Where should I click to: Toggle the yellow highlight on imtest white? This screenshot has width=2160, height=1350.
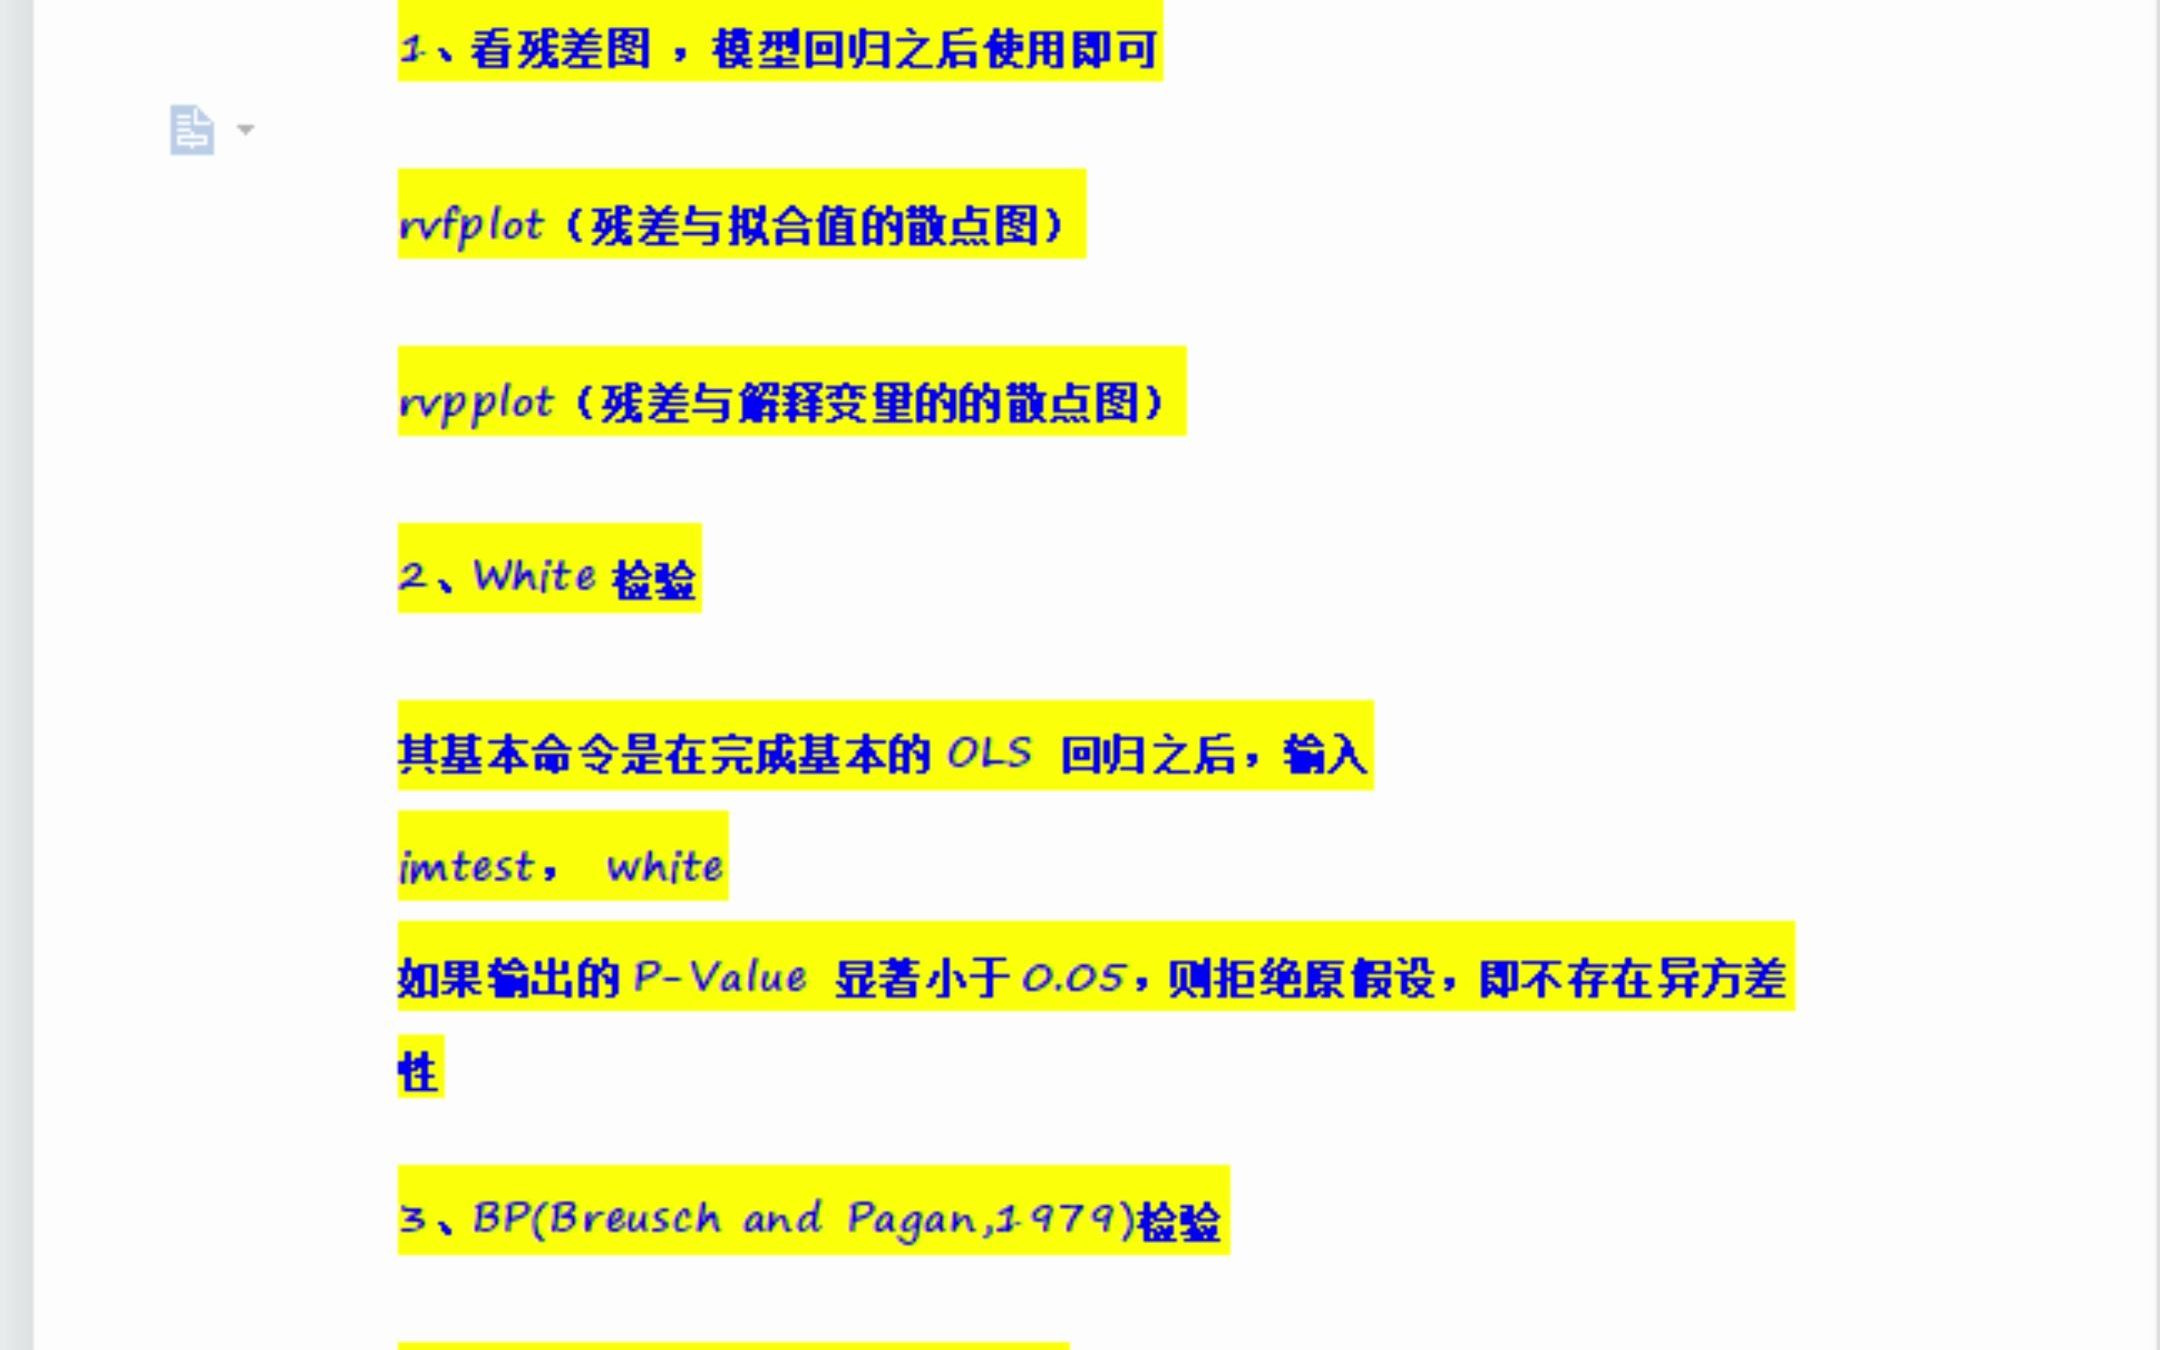[561, 863]
